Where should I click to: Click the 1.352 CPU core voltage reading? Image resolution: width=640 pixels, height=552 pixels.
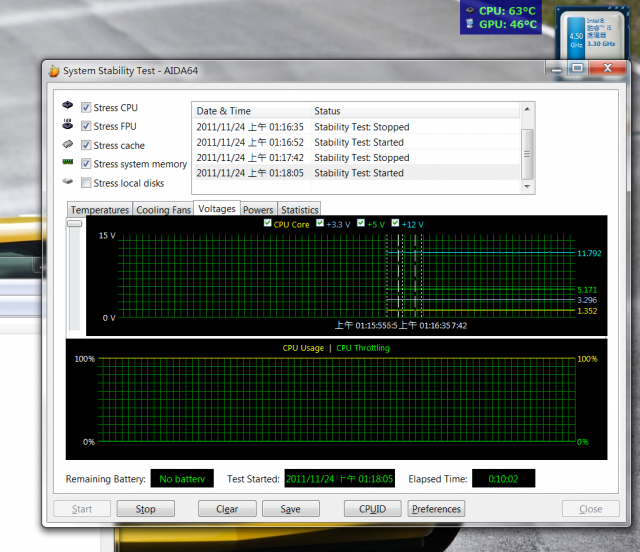point(587,311)
